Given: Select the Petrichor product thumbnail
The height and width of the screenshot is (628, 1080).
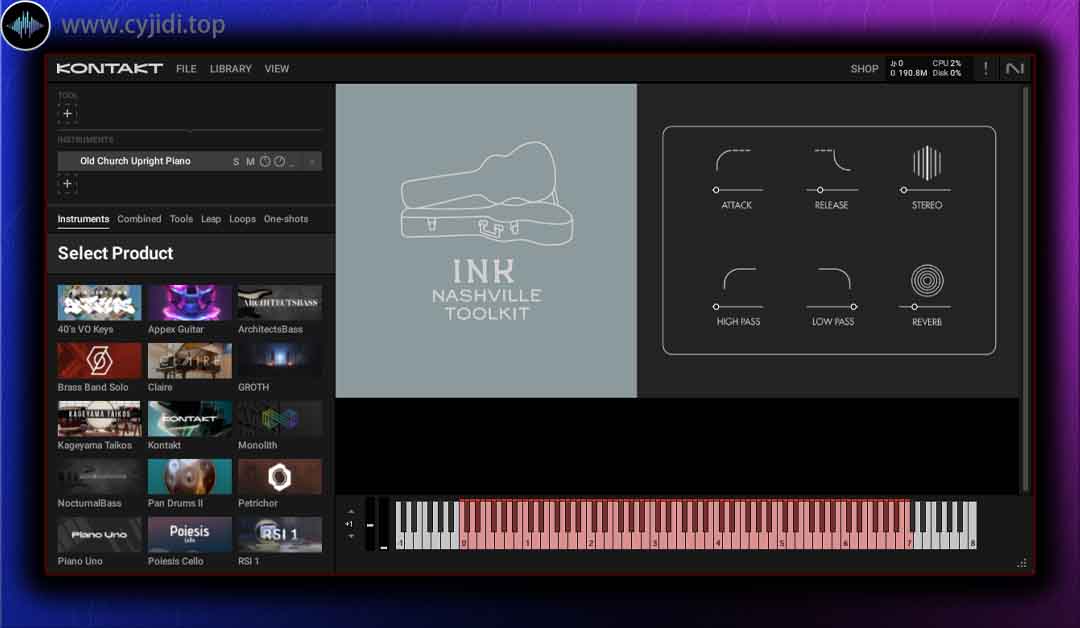Looking at the screenshot, I should 280,477.
